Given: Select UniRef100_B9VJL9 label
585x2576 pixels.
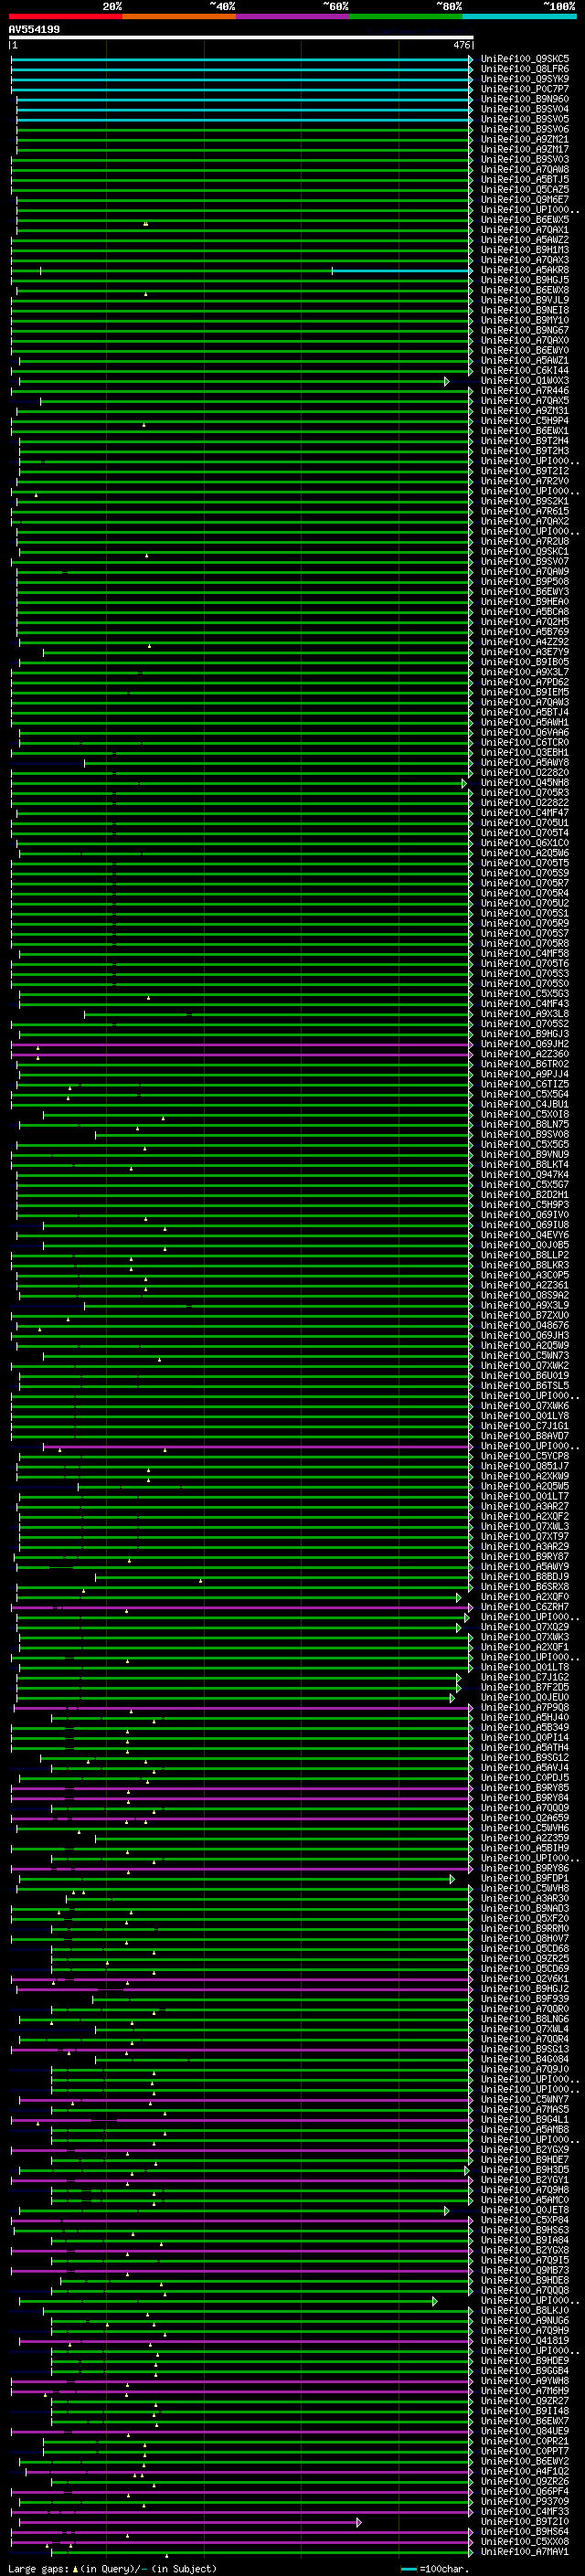Looking at the screenshot, I should pyautogui.click(x=525, y=300).
